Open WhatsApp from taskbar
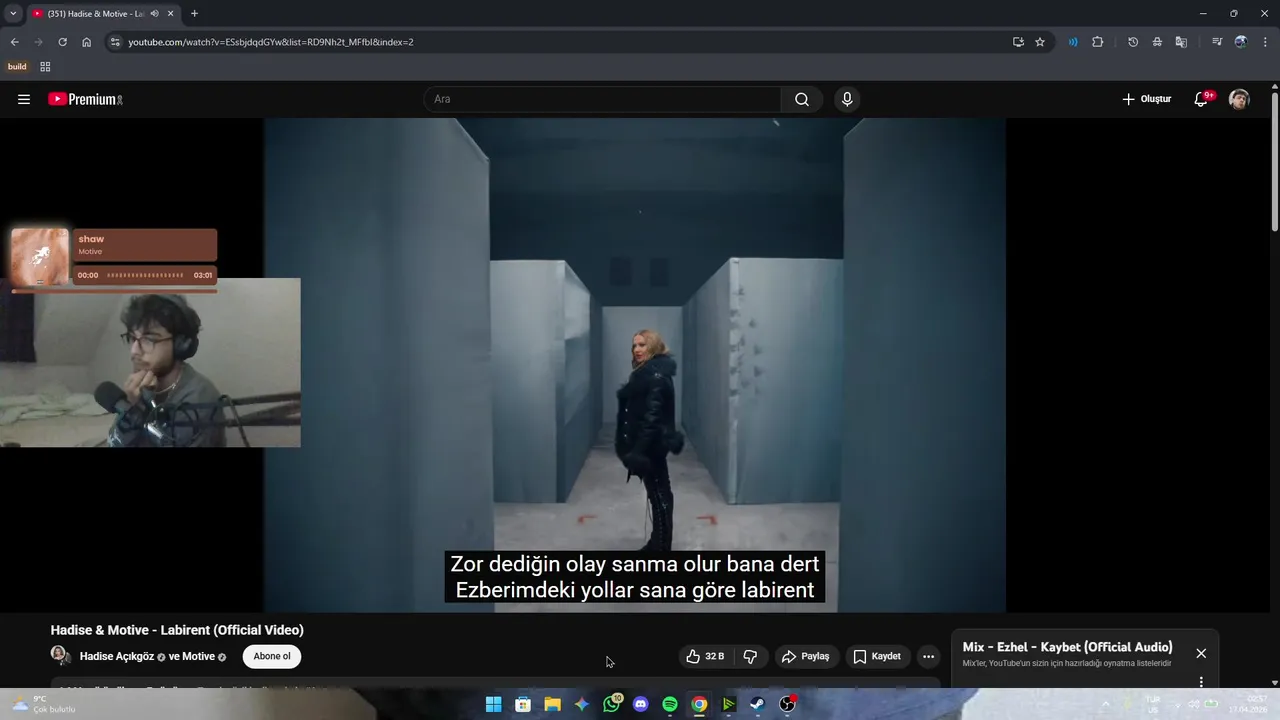 (611, 704)
